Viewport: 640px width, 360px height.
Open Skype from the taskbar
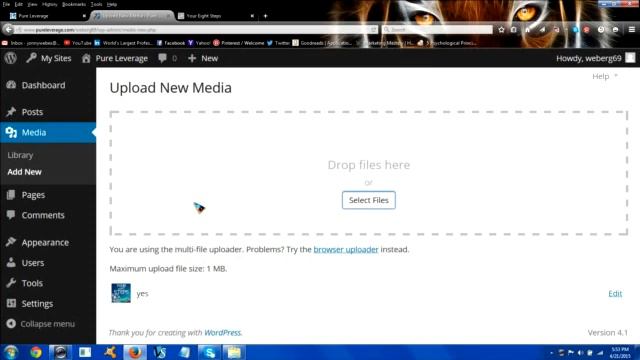point(209,352)
